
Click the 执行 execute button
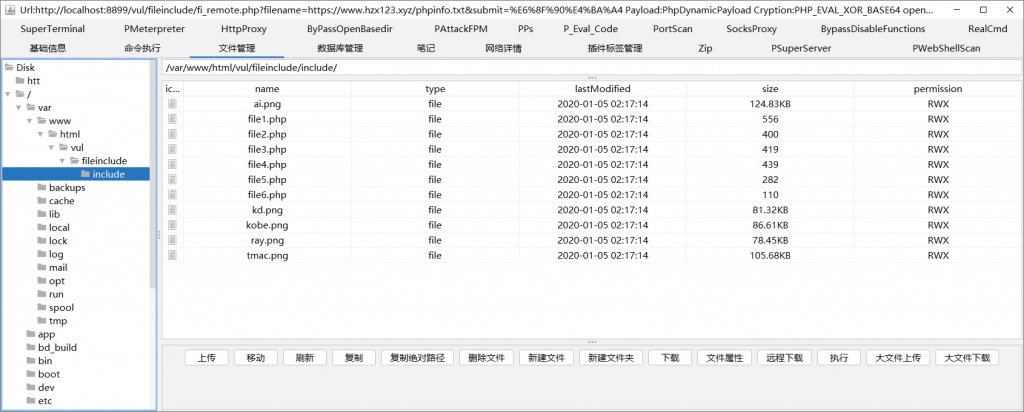tap(839, 358)
